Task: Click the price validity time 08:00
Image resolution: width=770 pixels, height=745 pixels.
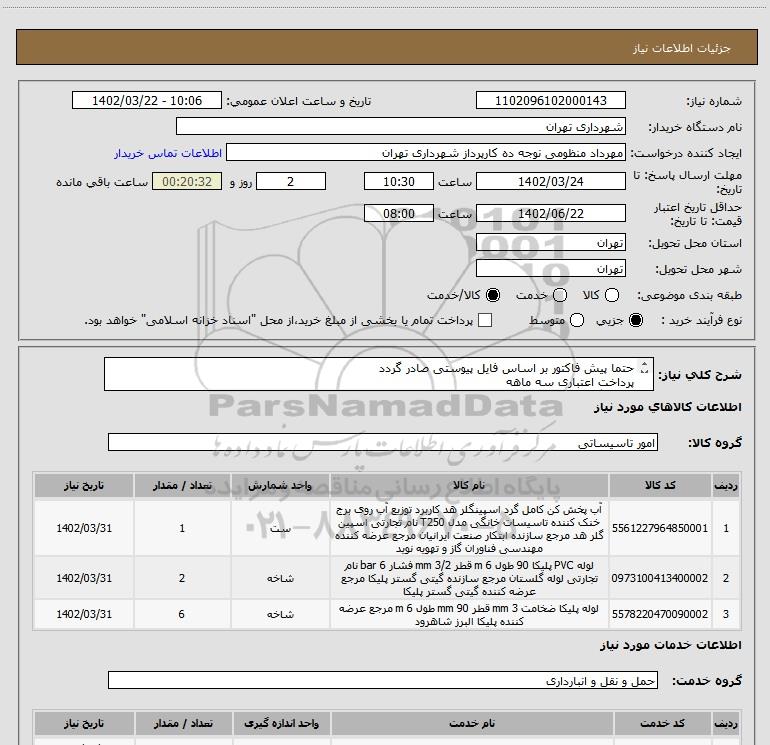Action: (x=399, y=213)
